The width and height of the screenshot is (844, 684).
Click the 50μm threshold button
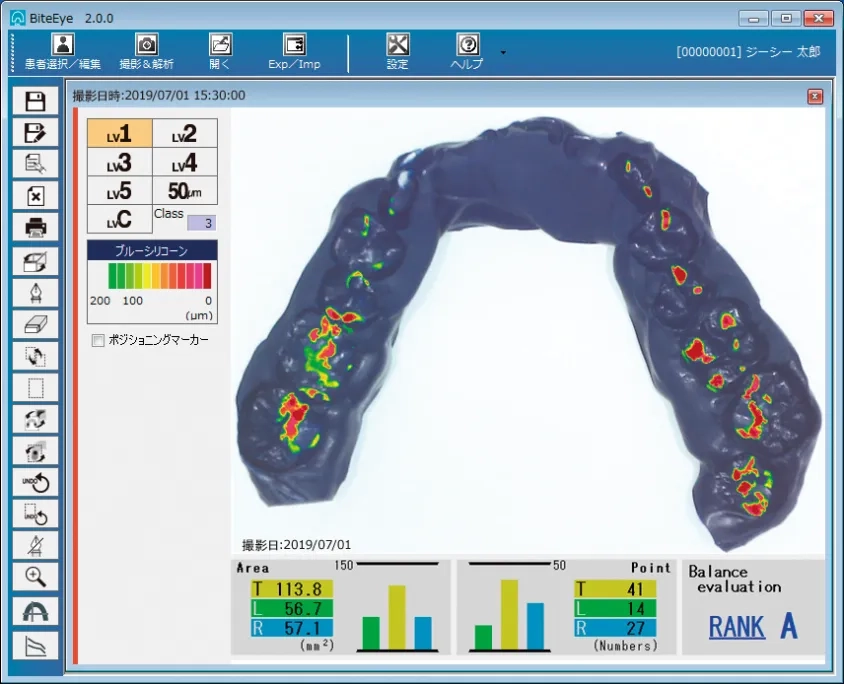point(185,191)
